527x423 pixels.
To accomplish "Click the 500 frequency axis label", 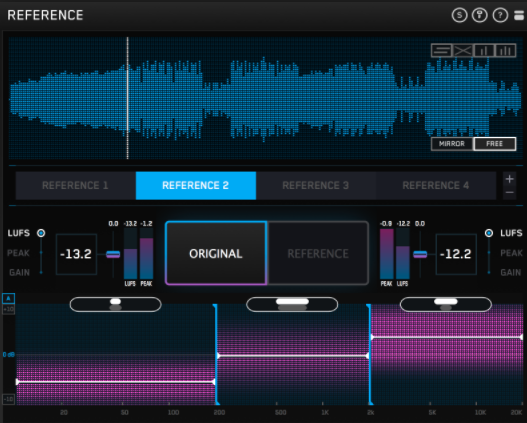I will 281,412.
